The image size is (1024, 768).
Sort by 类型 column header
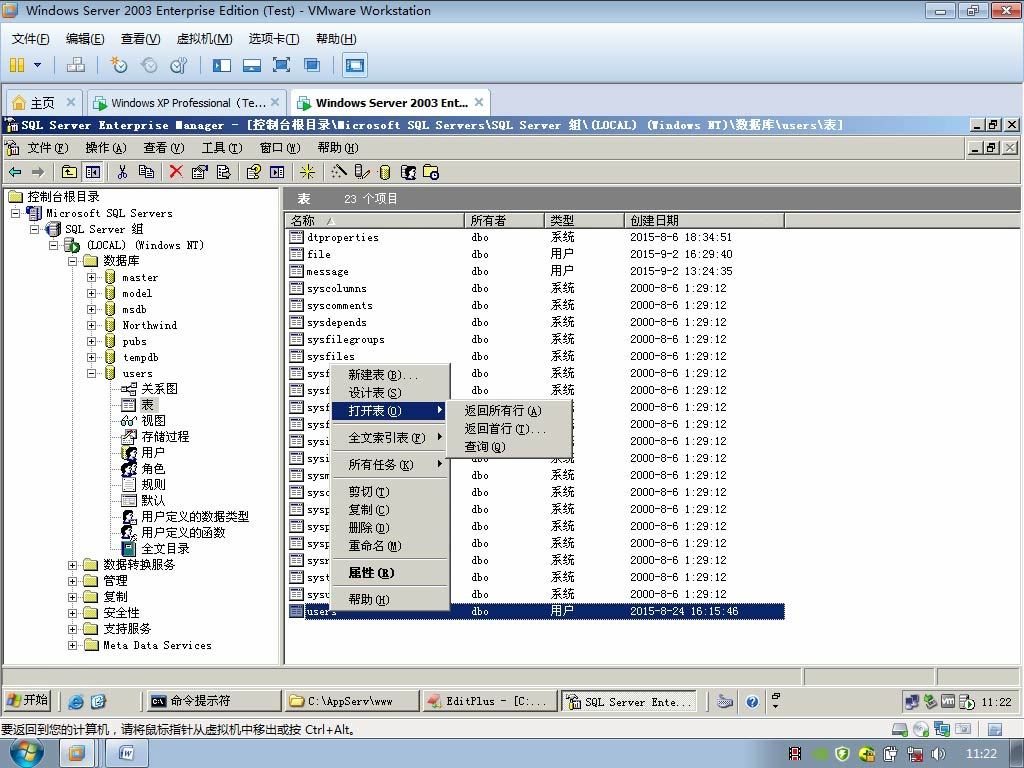point(584,221)
